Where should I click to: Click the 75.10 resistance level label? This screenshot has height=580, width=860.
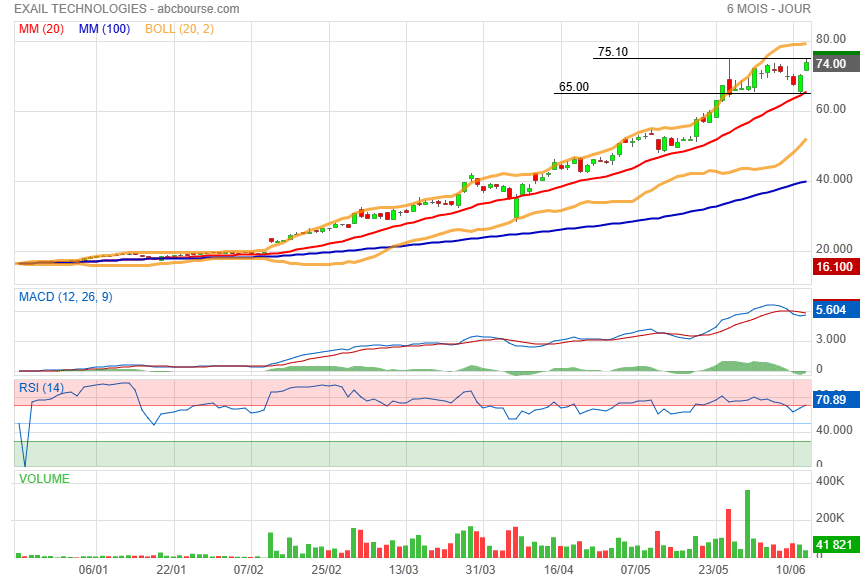tap(613, 52)
